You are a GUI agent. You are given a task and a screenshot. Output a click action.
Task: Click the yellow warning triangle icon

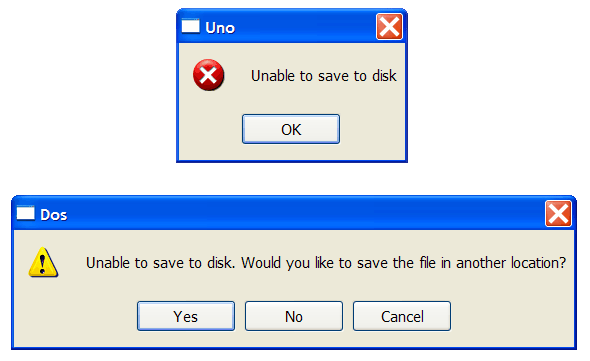pyautogui.click(x=43, y=262)
